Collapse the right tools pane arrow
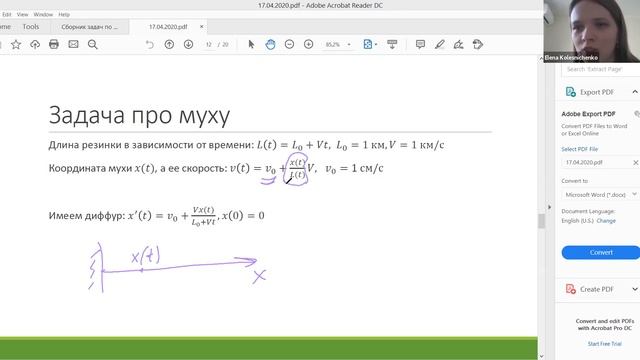Screen dimensions: 640x360 [549, 207]
